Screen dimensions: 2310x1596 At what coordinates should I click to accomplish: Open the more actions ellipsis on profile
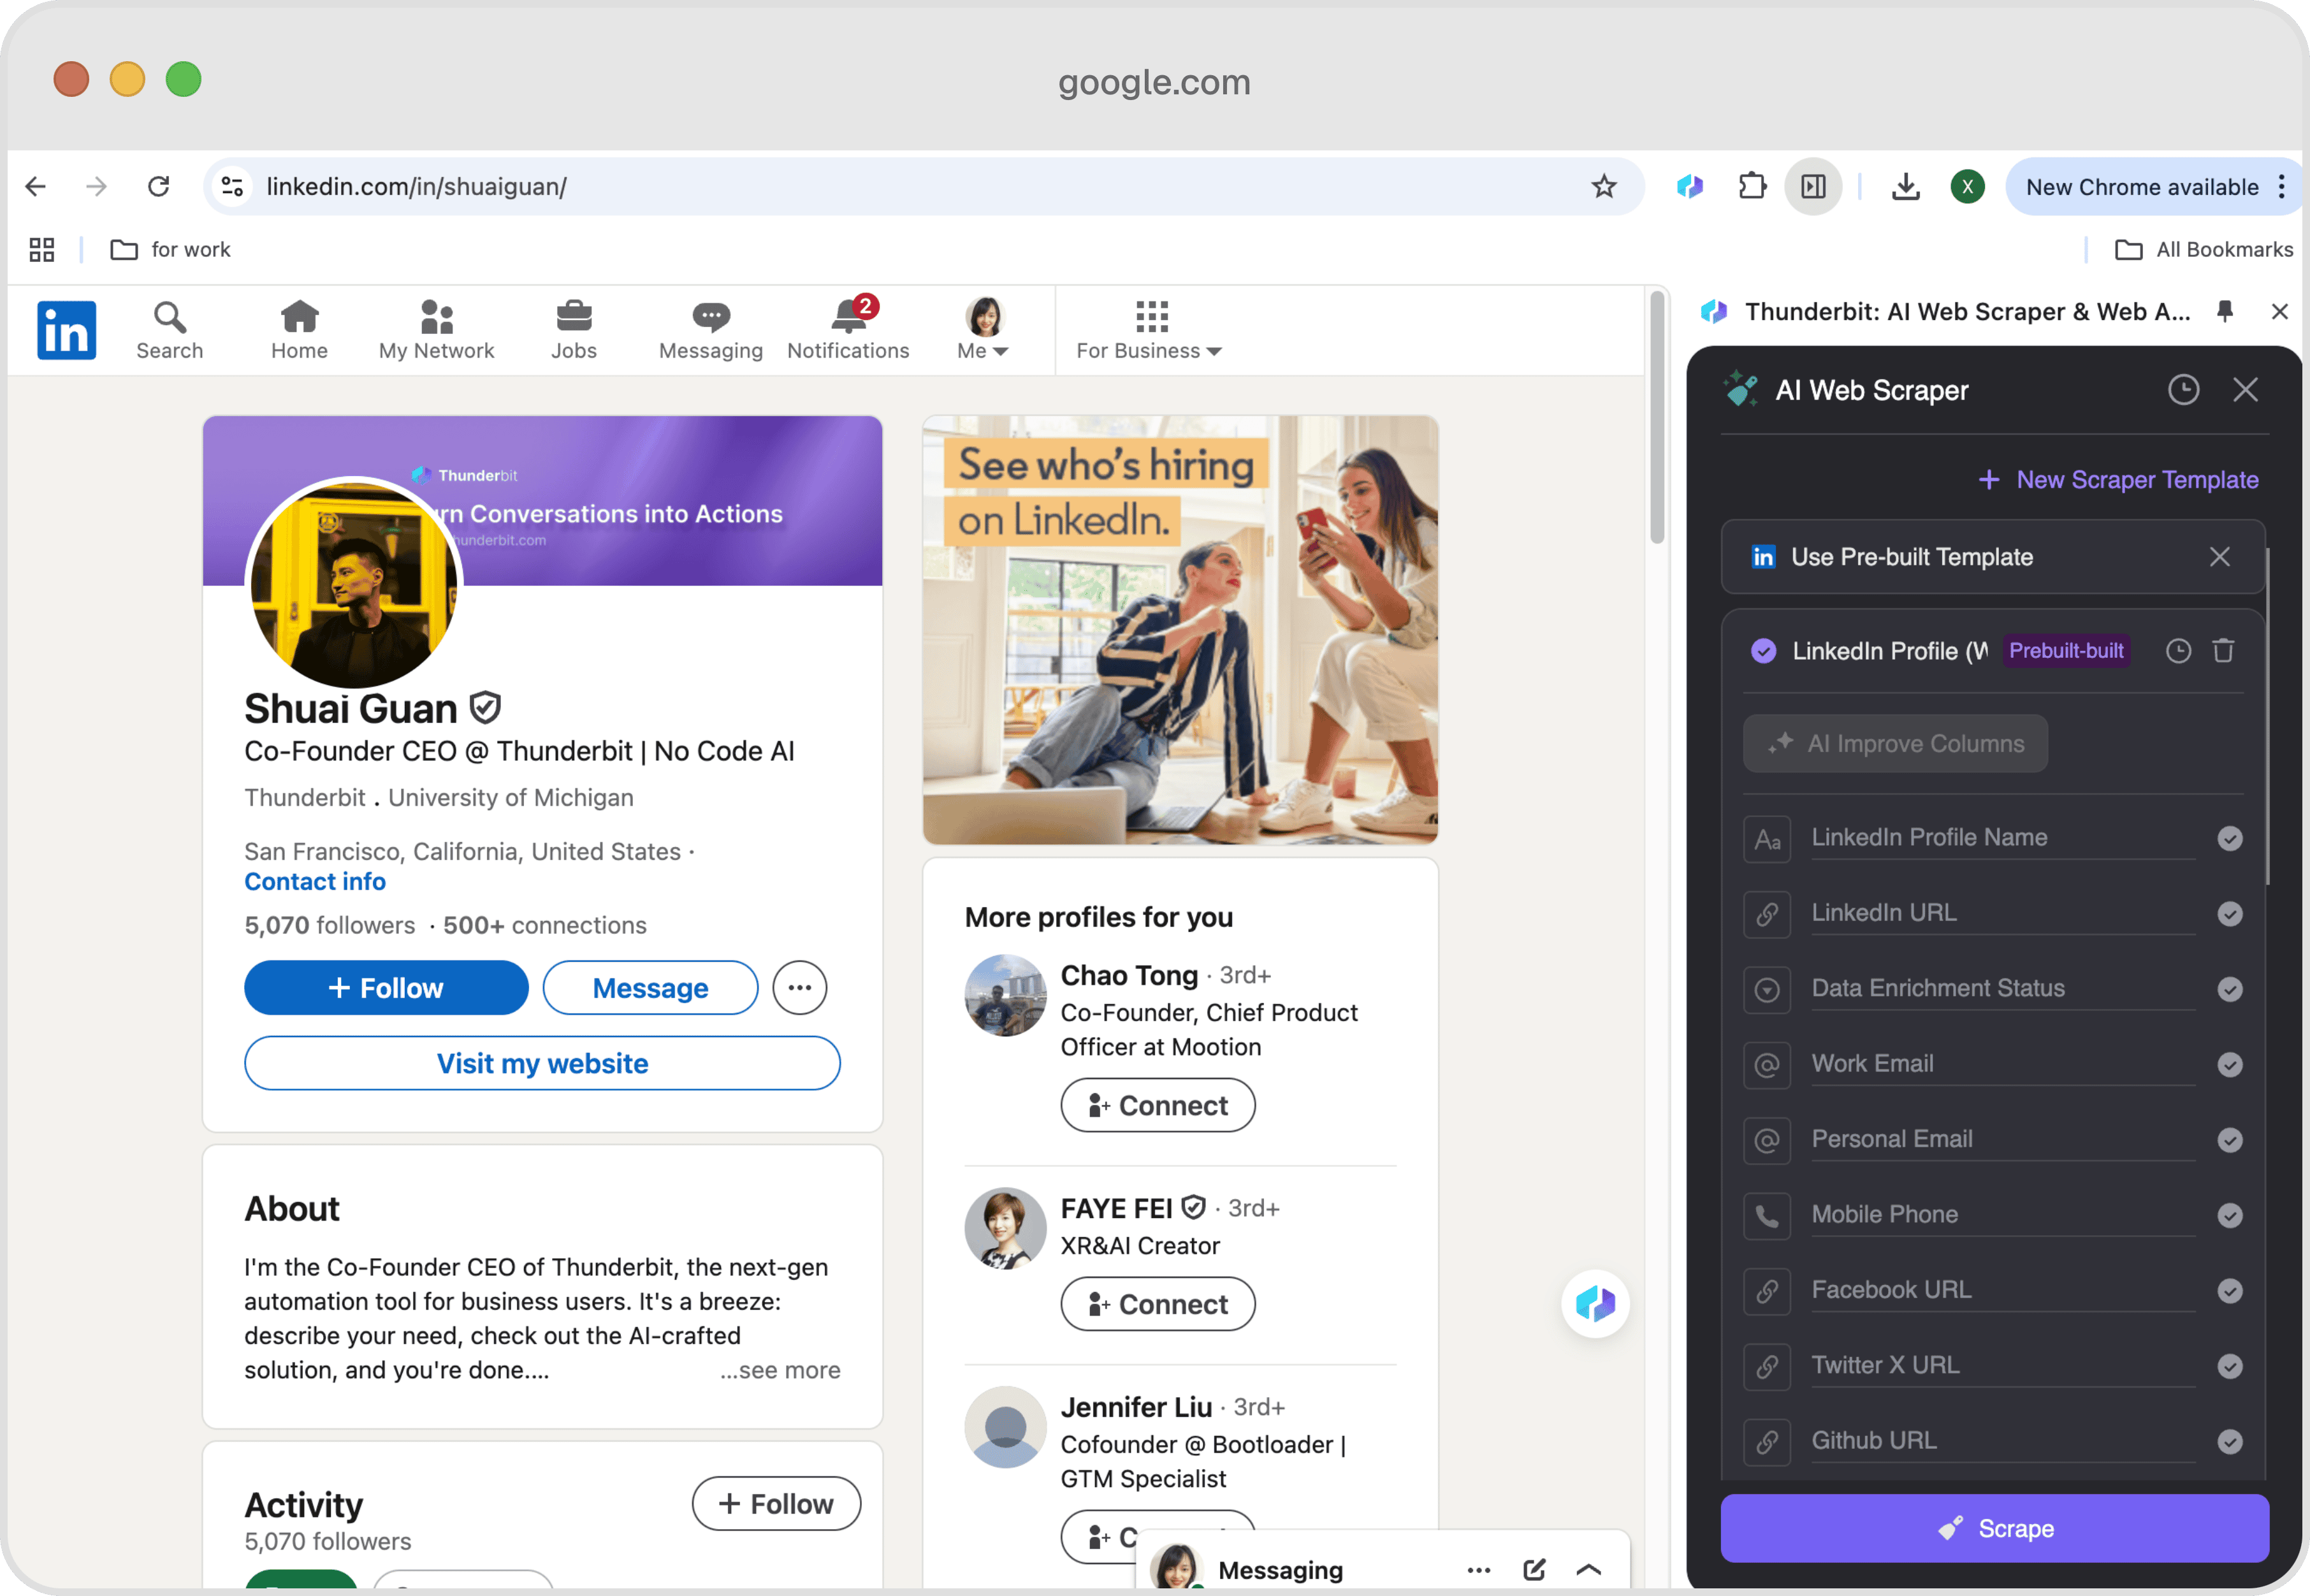(x=799, y=988)
